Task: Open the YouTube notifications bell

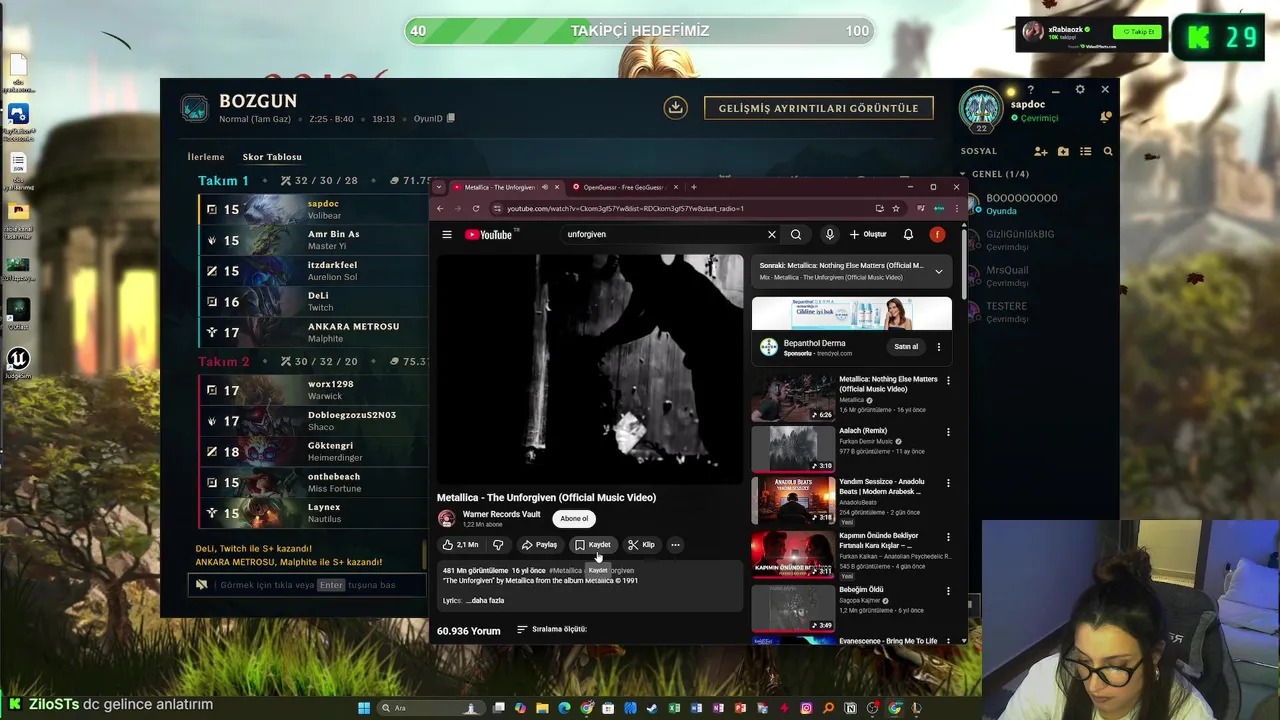Action: (x=908, y=234)
